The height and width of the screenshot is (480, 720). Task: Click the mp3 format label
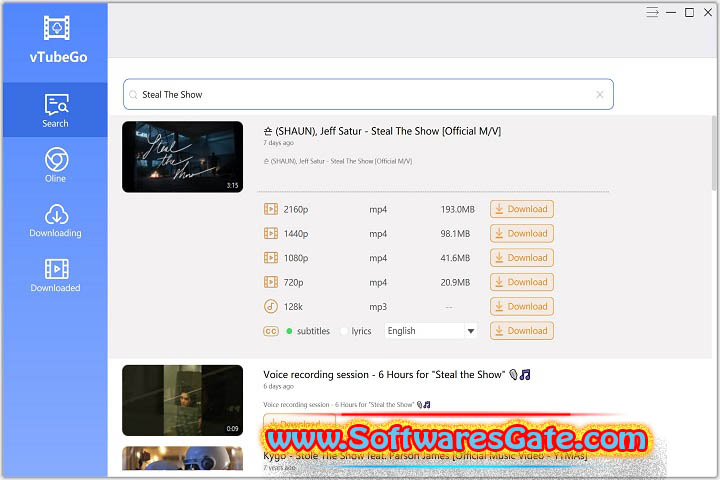tap(378, 307)
